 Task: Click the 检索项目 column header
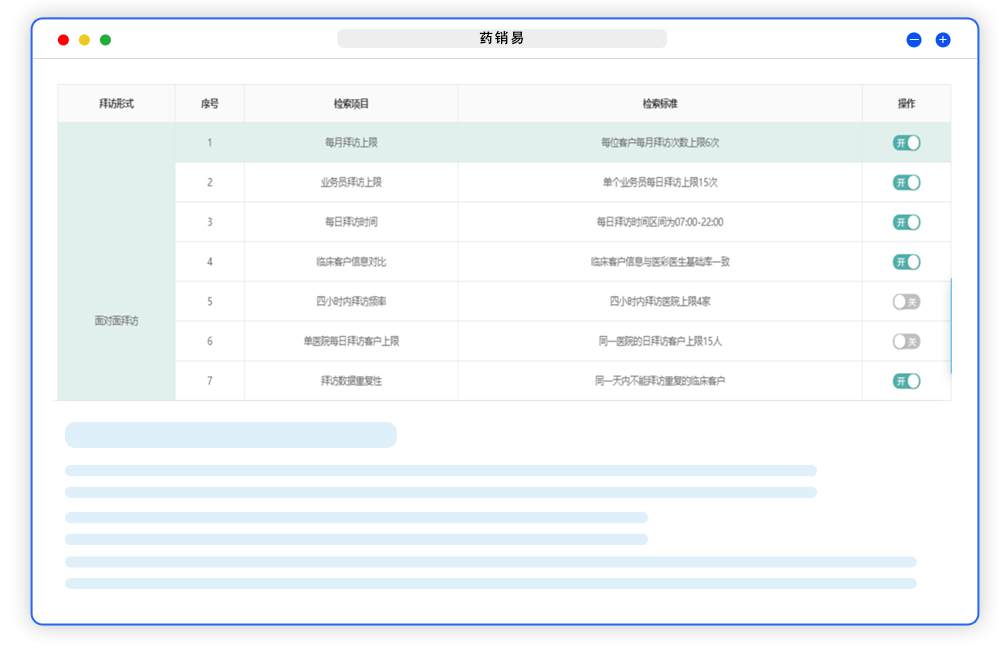click(x=351, y=104)
